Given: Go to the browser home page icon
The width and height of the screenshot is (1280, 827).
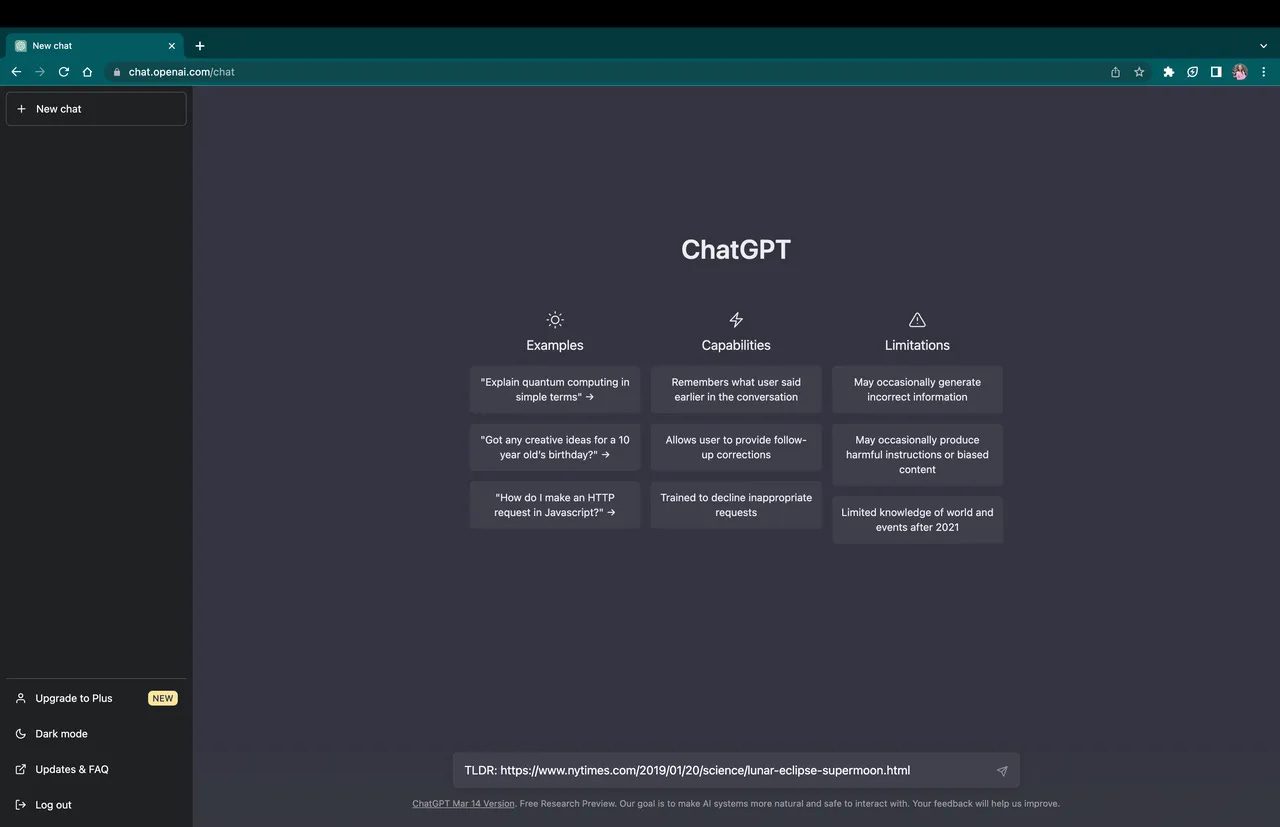Looking at the screenshot, I should coord(88,72).
